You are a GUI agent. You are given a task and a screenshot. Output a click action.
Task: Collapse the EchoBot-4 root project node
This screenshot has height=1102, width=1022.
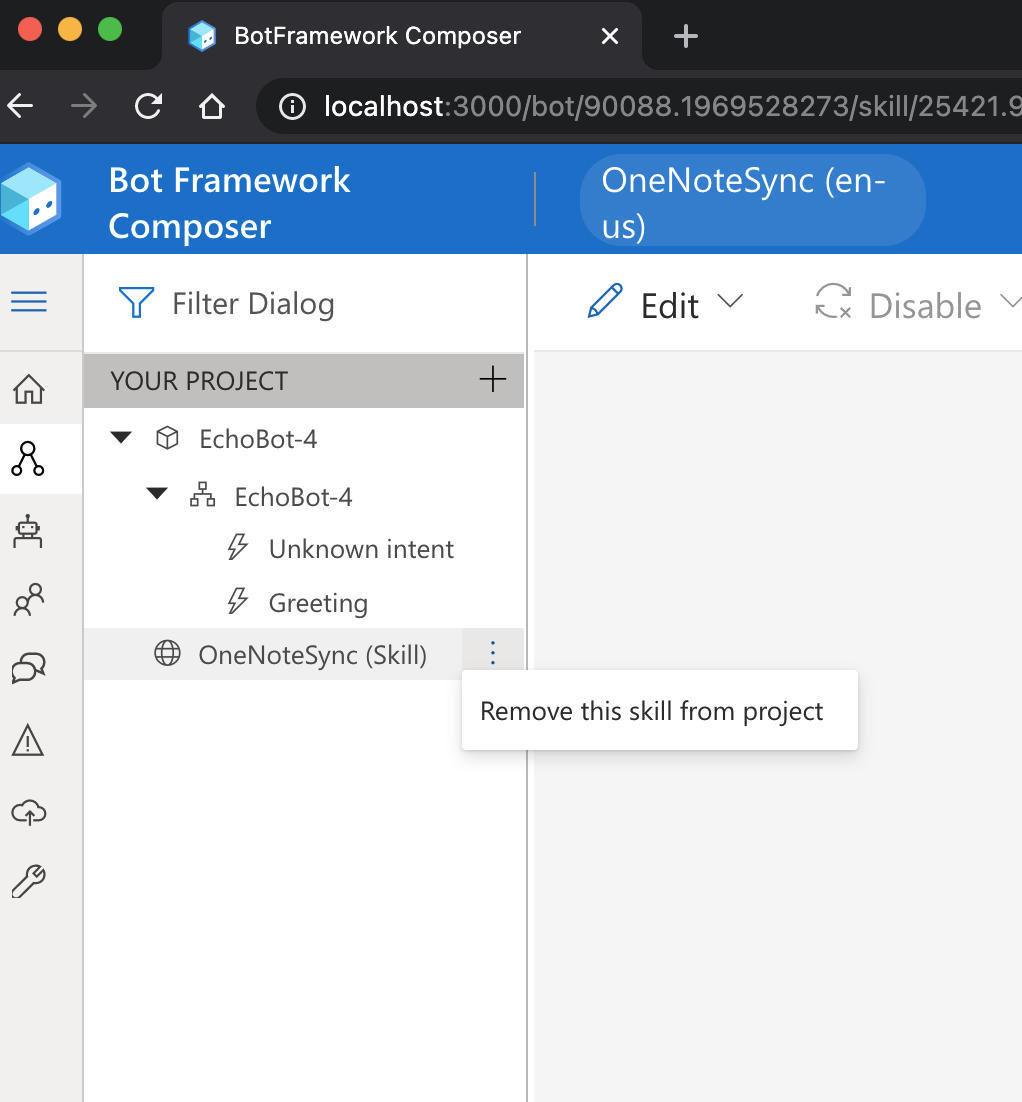[122, 438]
